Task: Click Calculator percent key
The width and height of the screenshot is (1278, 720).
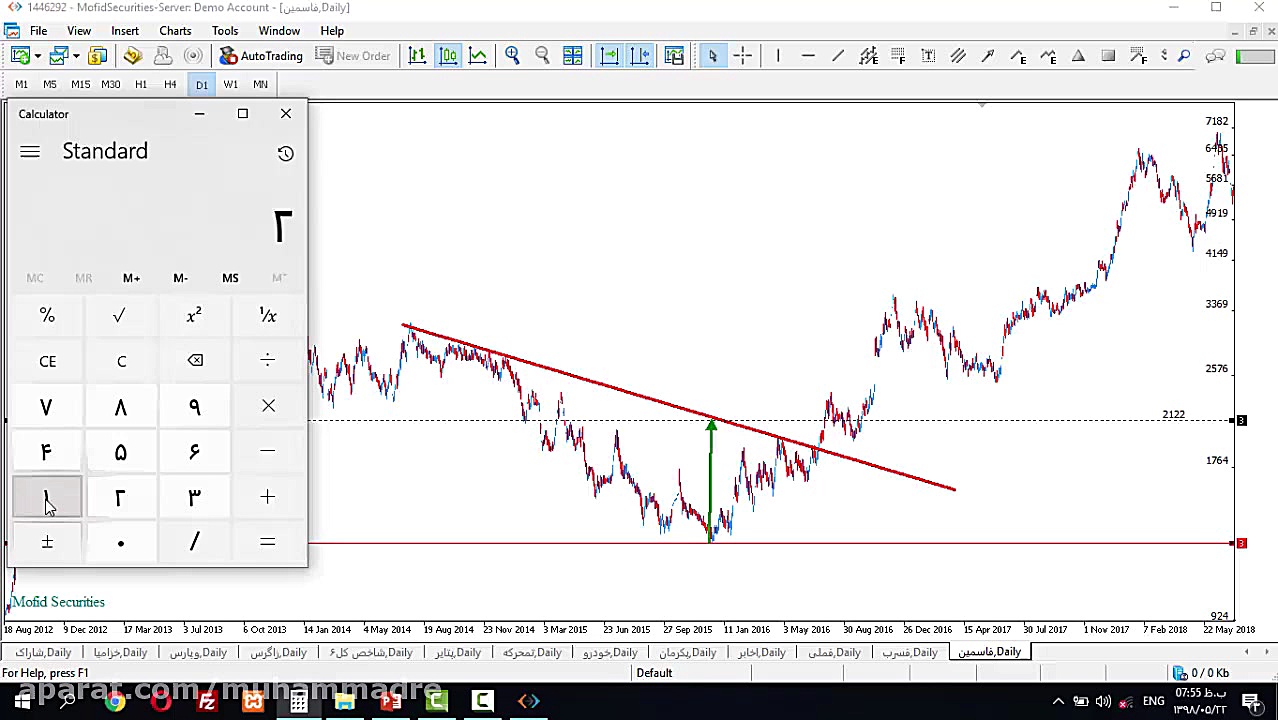Action: point(47,316)
